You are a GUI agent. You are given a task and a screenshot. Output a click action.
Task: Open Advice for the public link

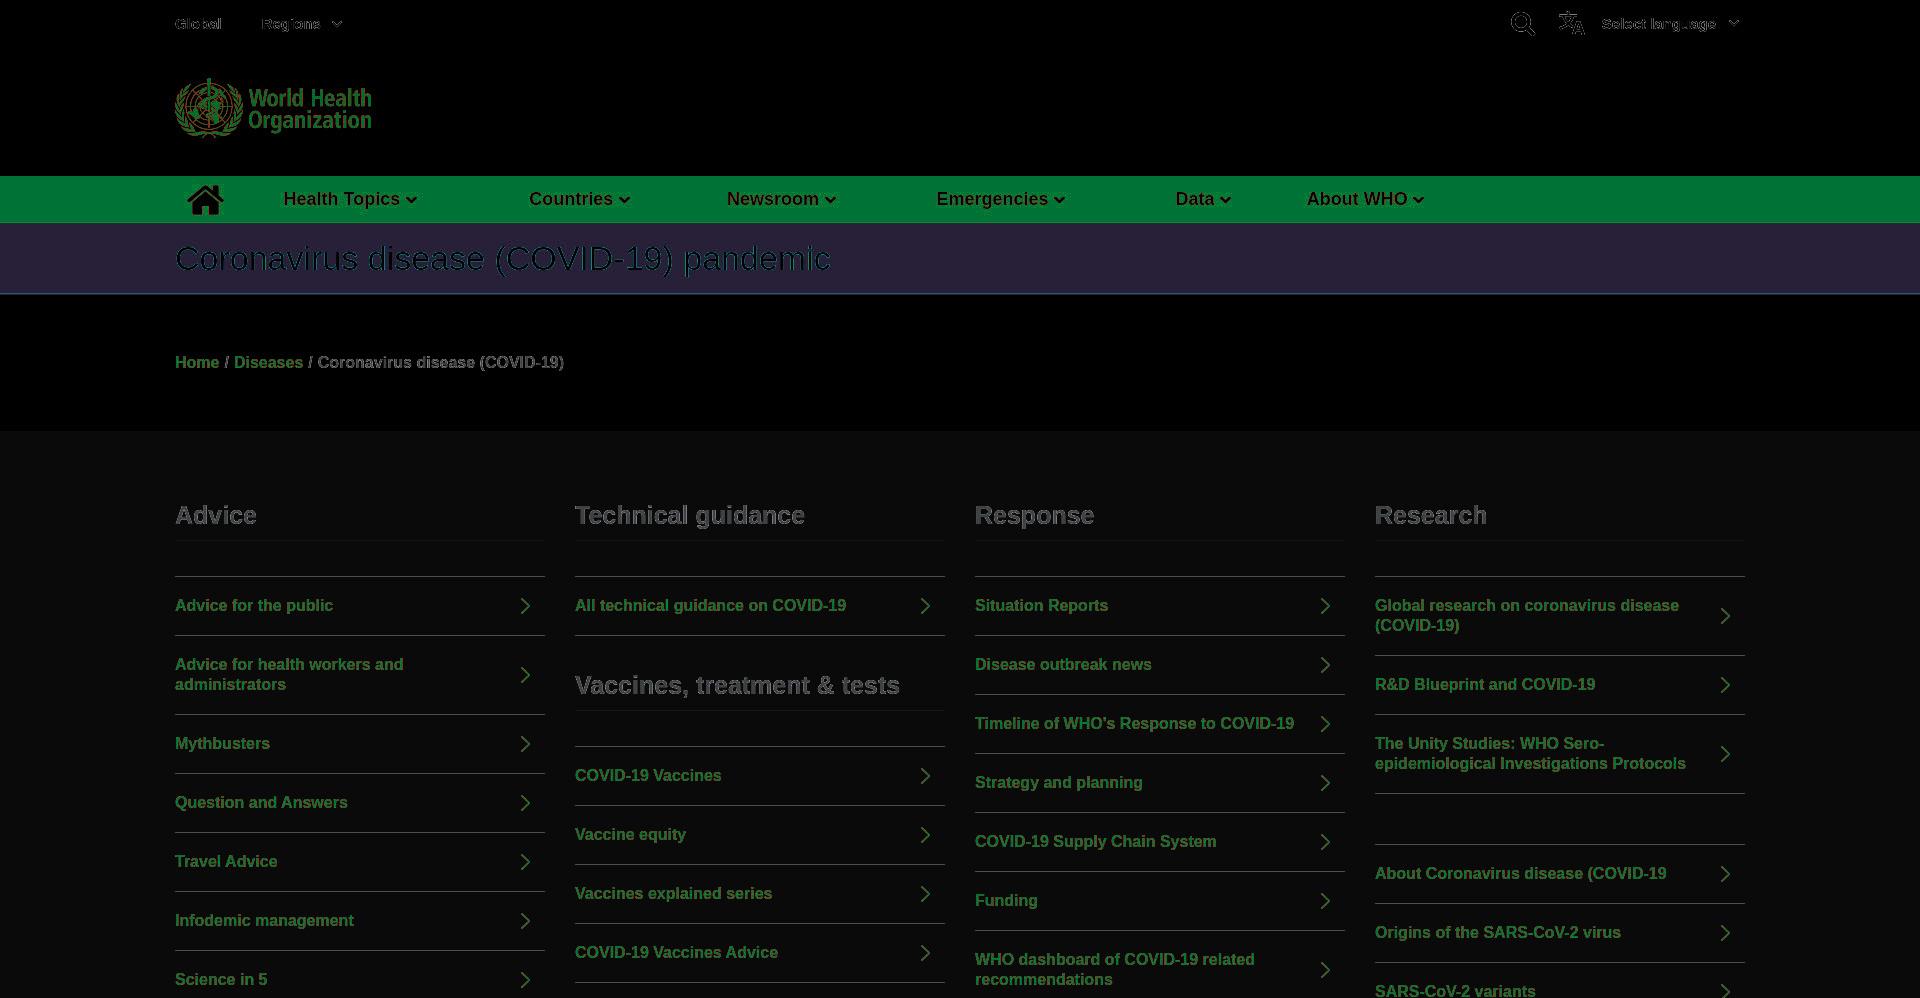pos(254,606)
